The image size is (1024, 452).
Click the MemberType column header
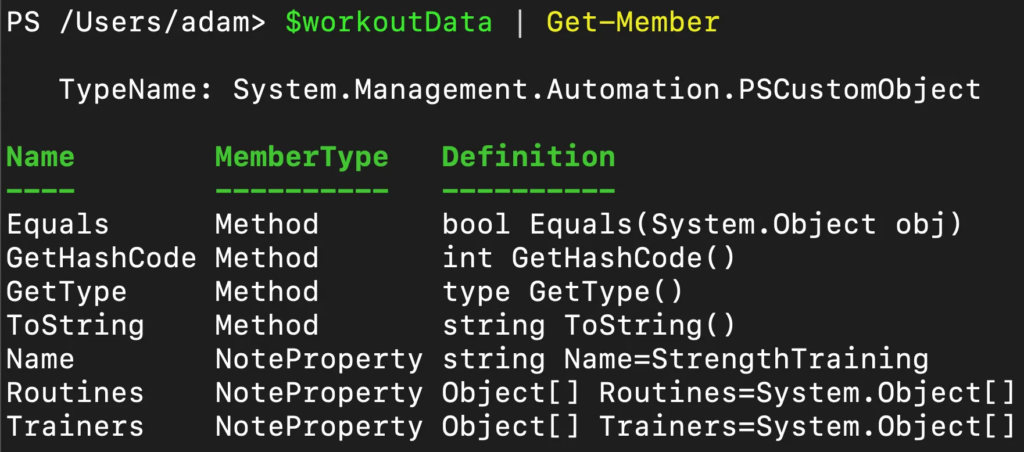click(302, 157)
